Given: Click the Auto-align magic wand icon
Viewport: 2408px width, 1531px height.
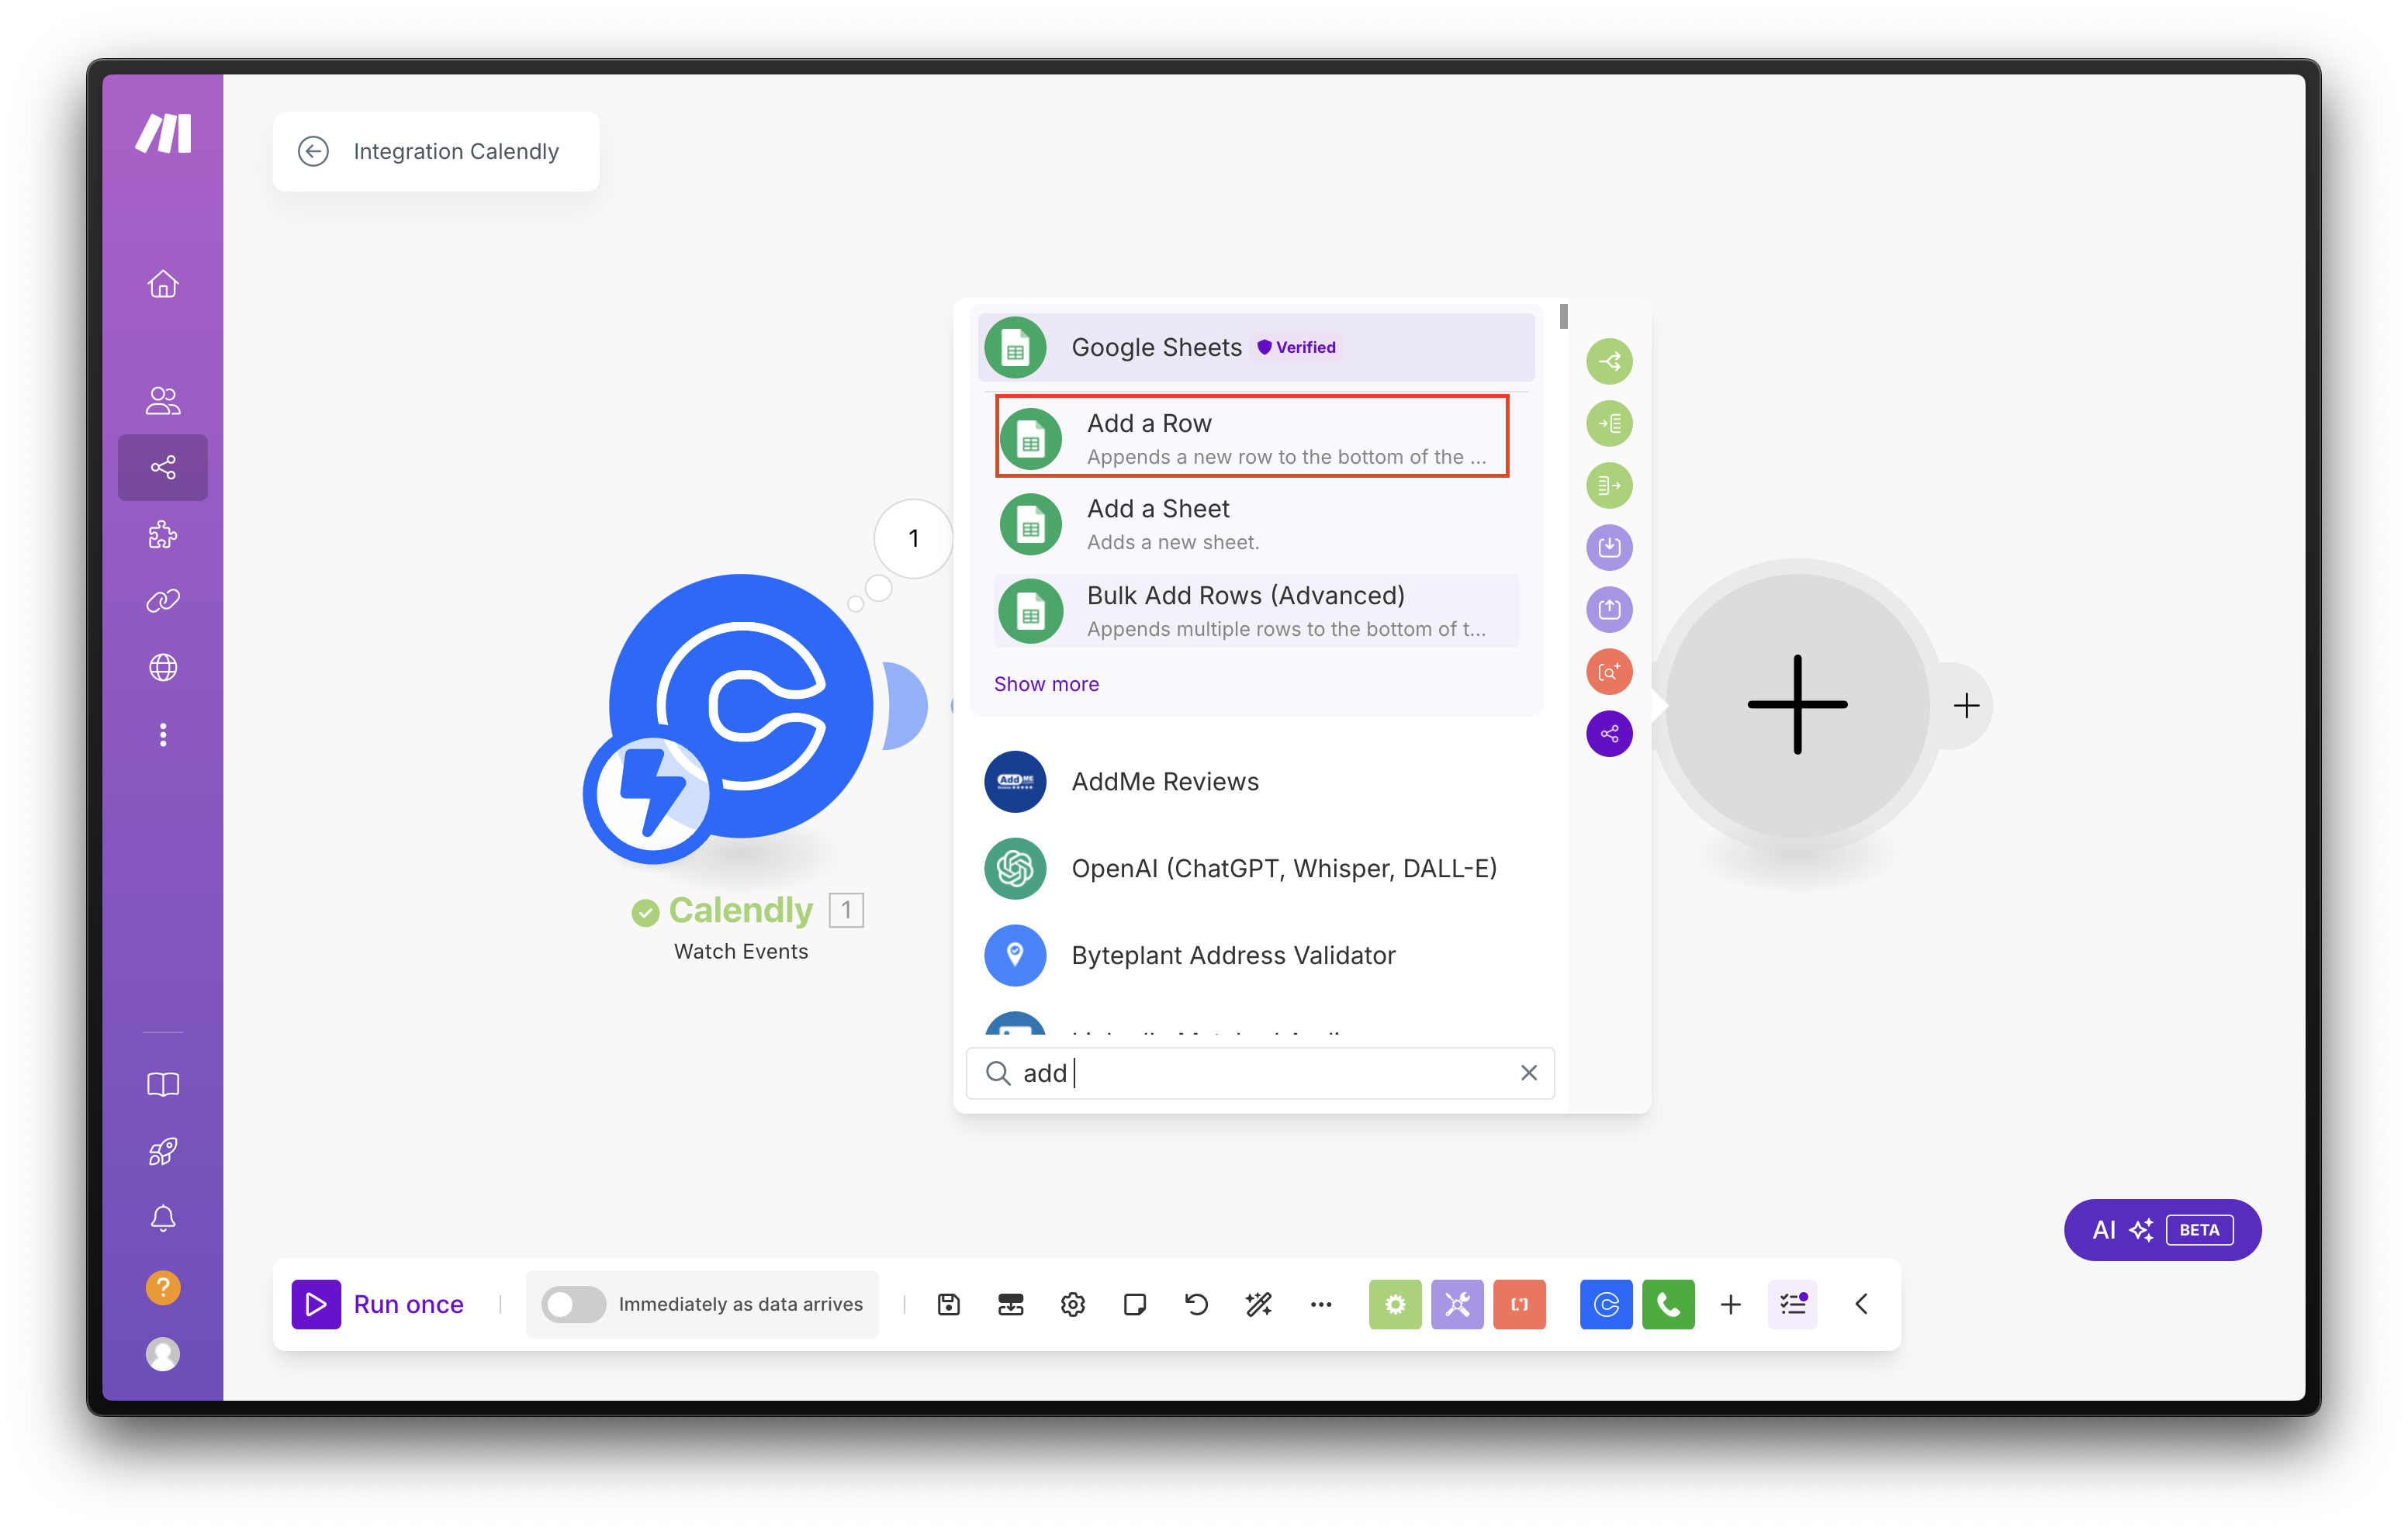Looking at the screenshot, I should pos(1258,1304).
